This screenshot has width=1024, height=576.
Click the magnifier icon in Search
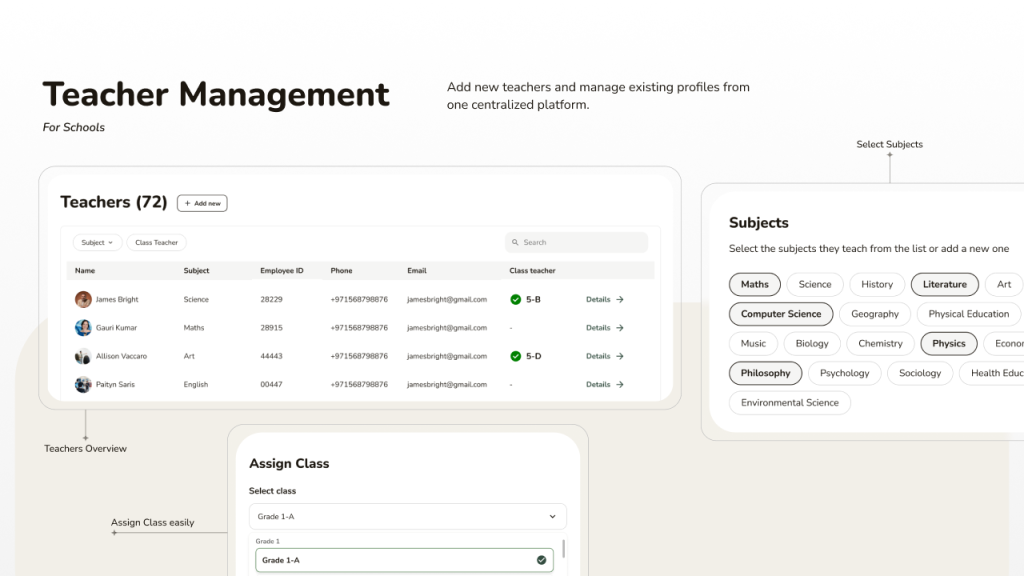pos(515,242)
